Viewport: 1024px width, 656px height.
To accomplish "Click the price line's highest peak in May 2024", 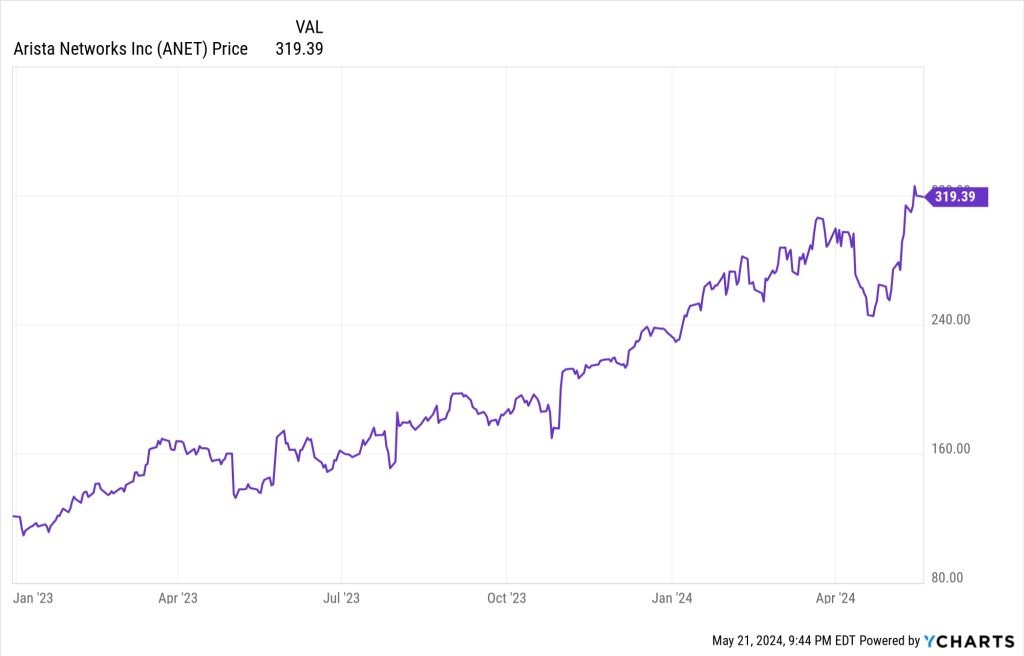I will [x=913, y=186].
